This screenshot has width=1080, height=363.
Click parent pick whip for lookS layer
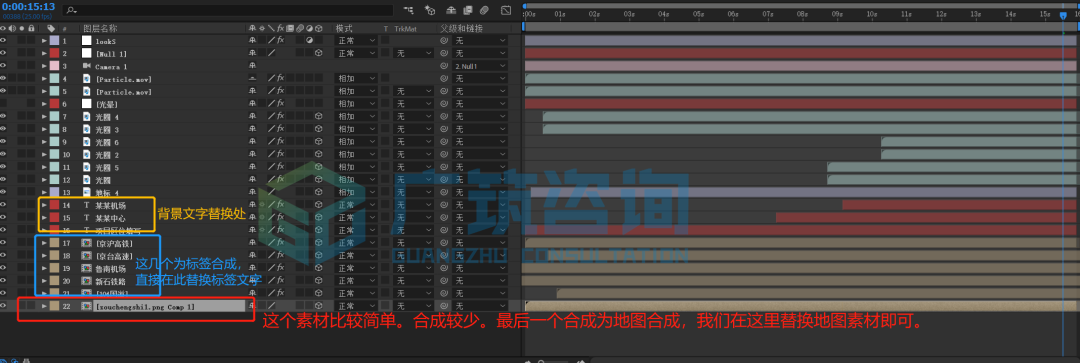444,41
